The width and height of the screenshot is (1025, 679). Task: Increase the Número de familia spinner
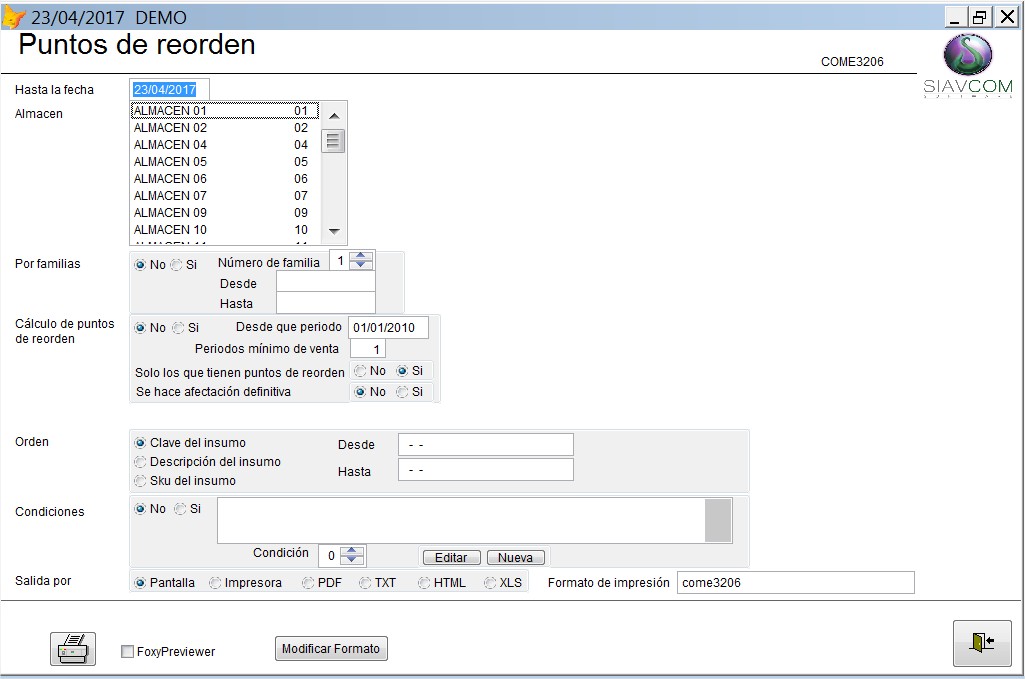[361, 256]
